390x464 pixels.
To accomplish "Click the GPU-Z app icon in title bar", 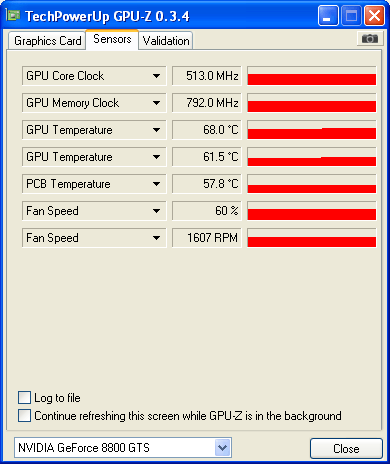I will [13, 15].
